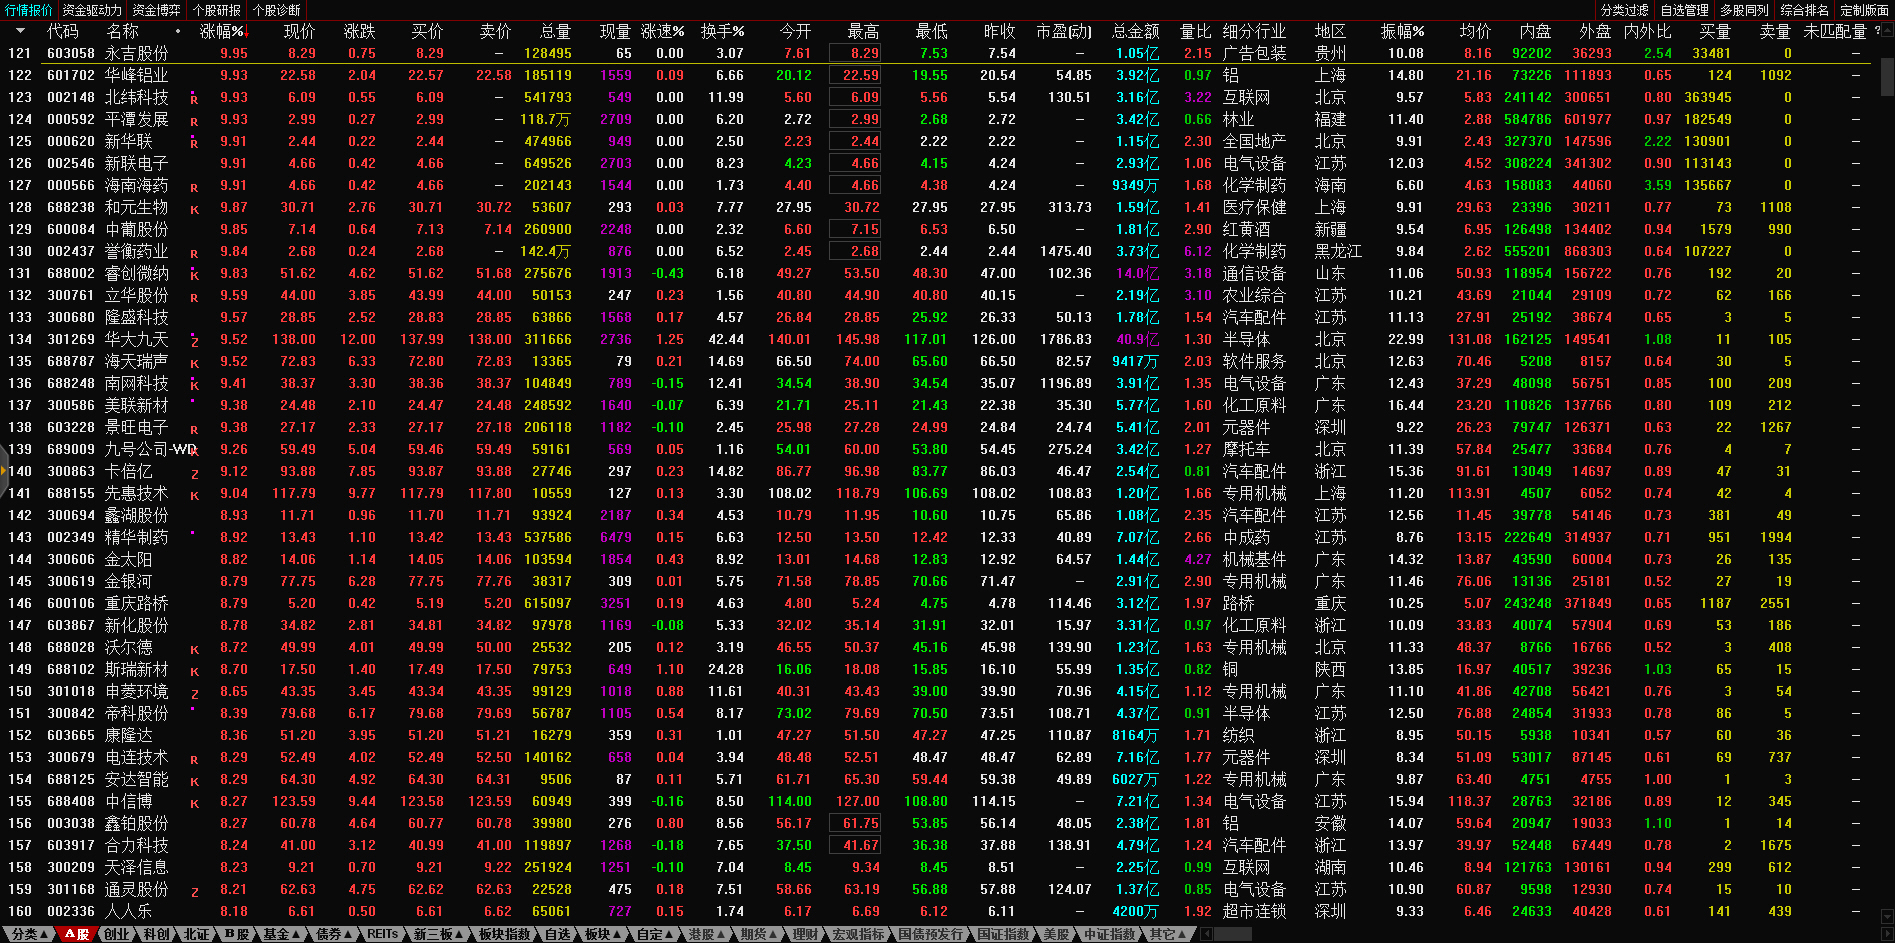Click the K marker beside 和元生物

point(194,209)
